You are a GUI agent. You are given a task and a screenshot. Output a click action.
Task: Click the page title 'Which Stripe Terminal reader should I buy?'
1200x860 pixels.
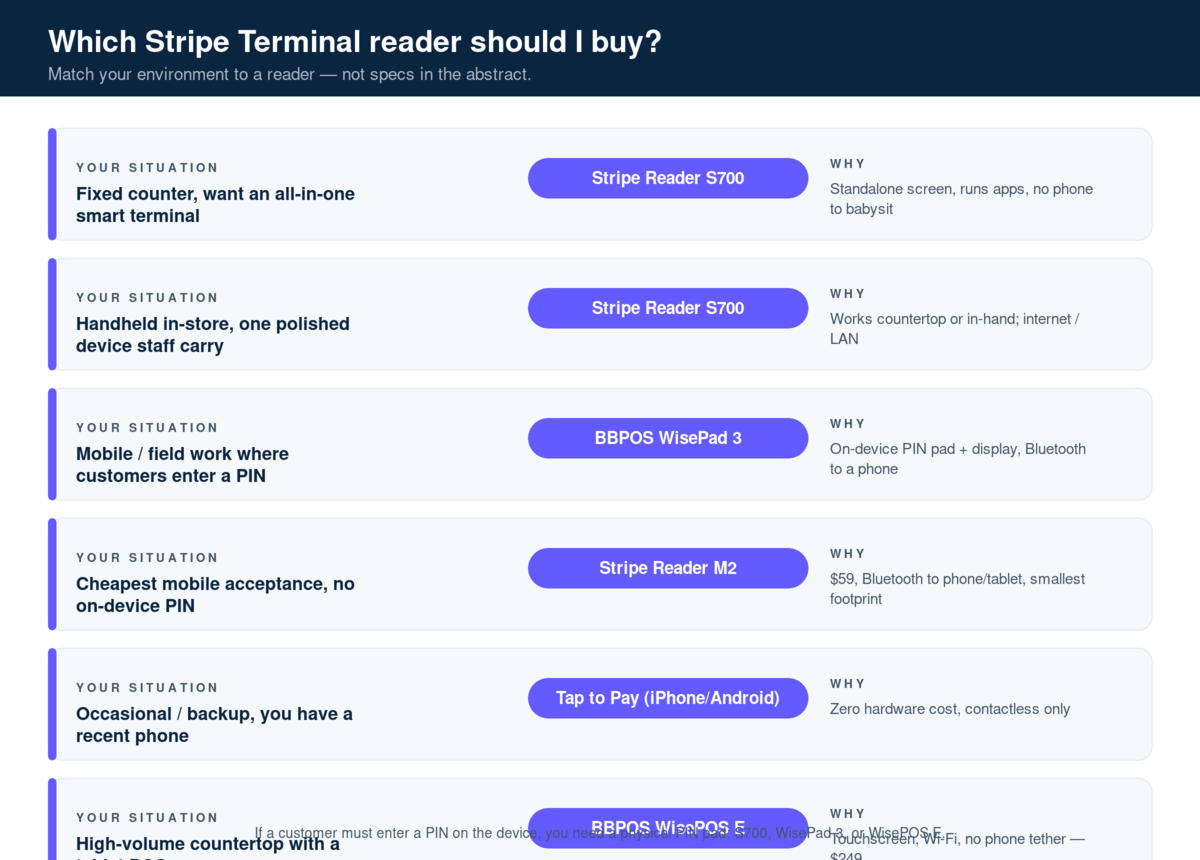[355, 42]
